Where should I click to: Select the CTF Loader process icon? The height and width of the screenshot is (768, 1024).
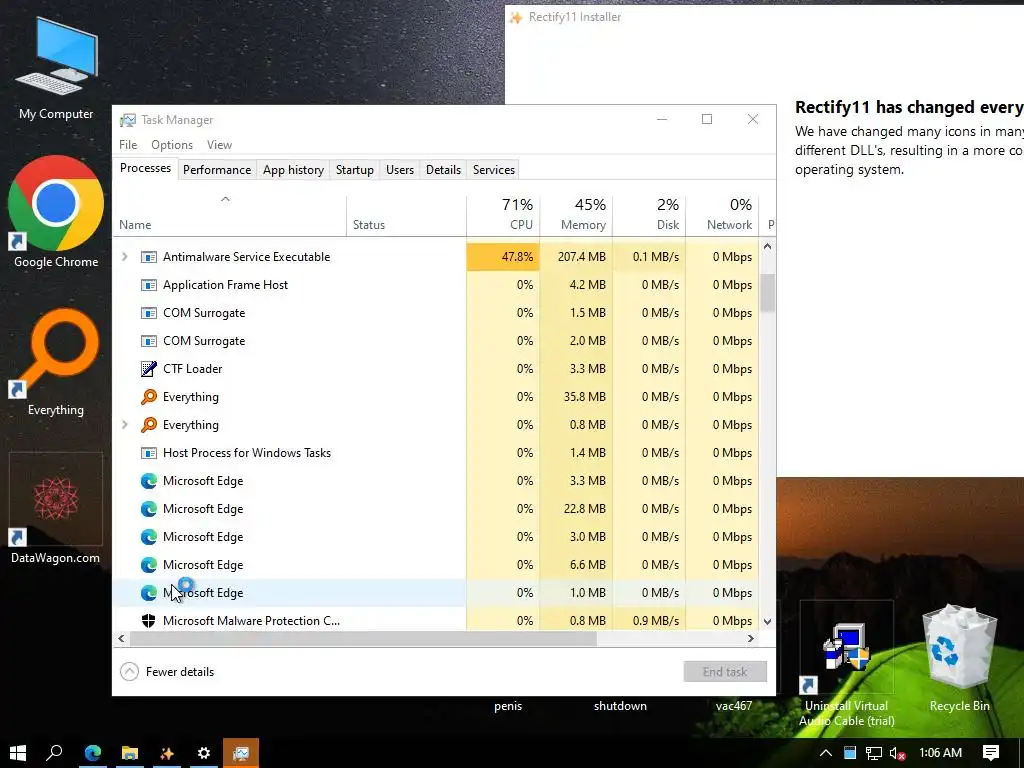(x=149, y=369)
